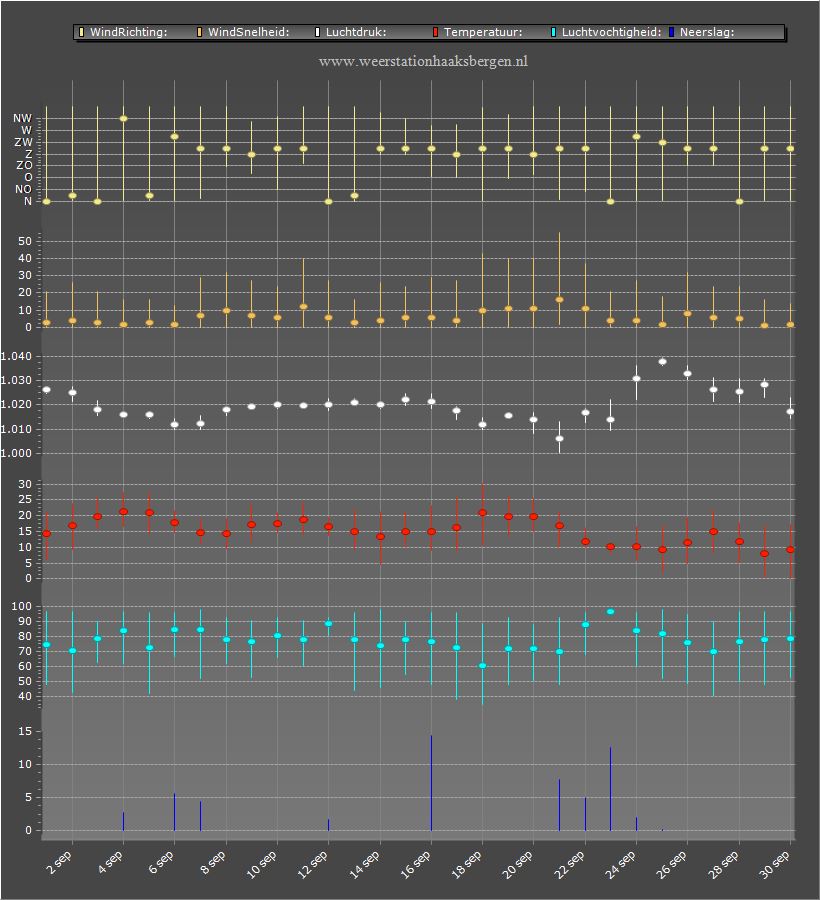The width and height of the screenshot is (820, 900).
Task: Select the Temperatuur legend label
Action: pos(483,32)
